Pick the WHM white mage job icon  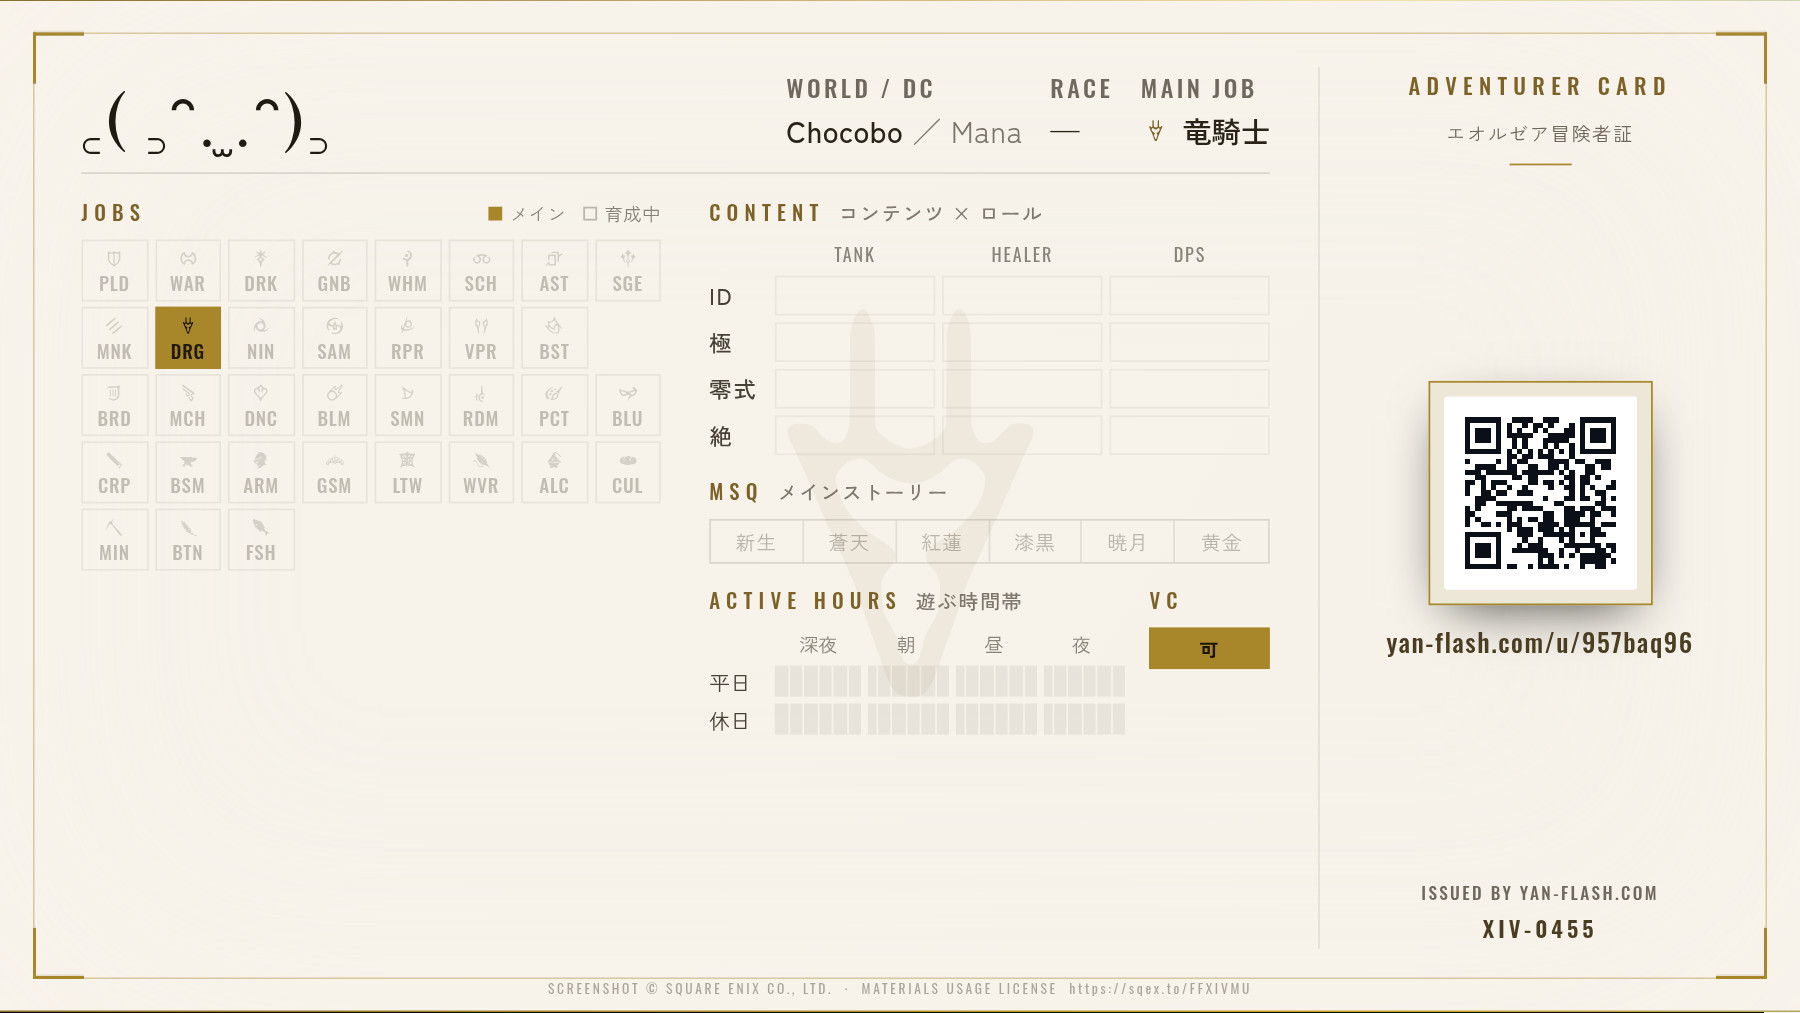408,271
